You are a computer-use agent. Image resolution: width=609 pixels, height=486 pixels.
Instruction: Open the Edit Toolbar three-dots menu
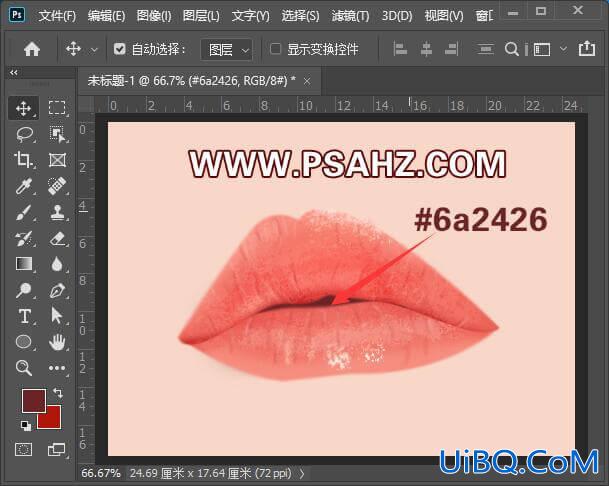[57, 368]
